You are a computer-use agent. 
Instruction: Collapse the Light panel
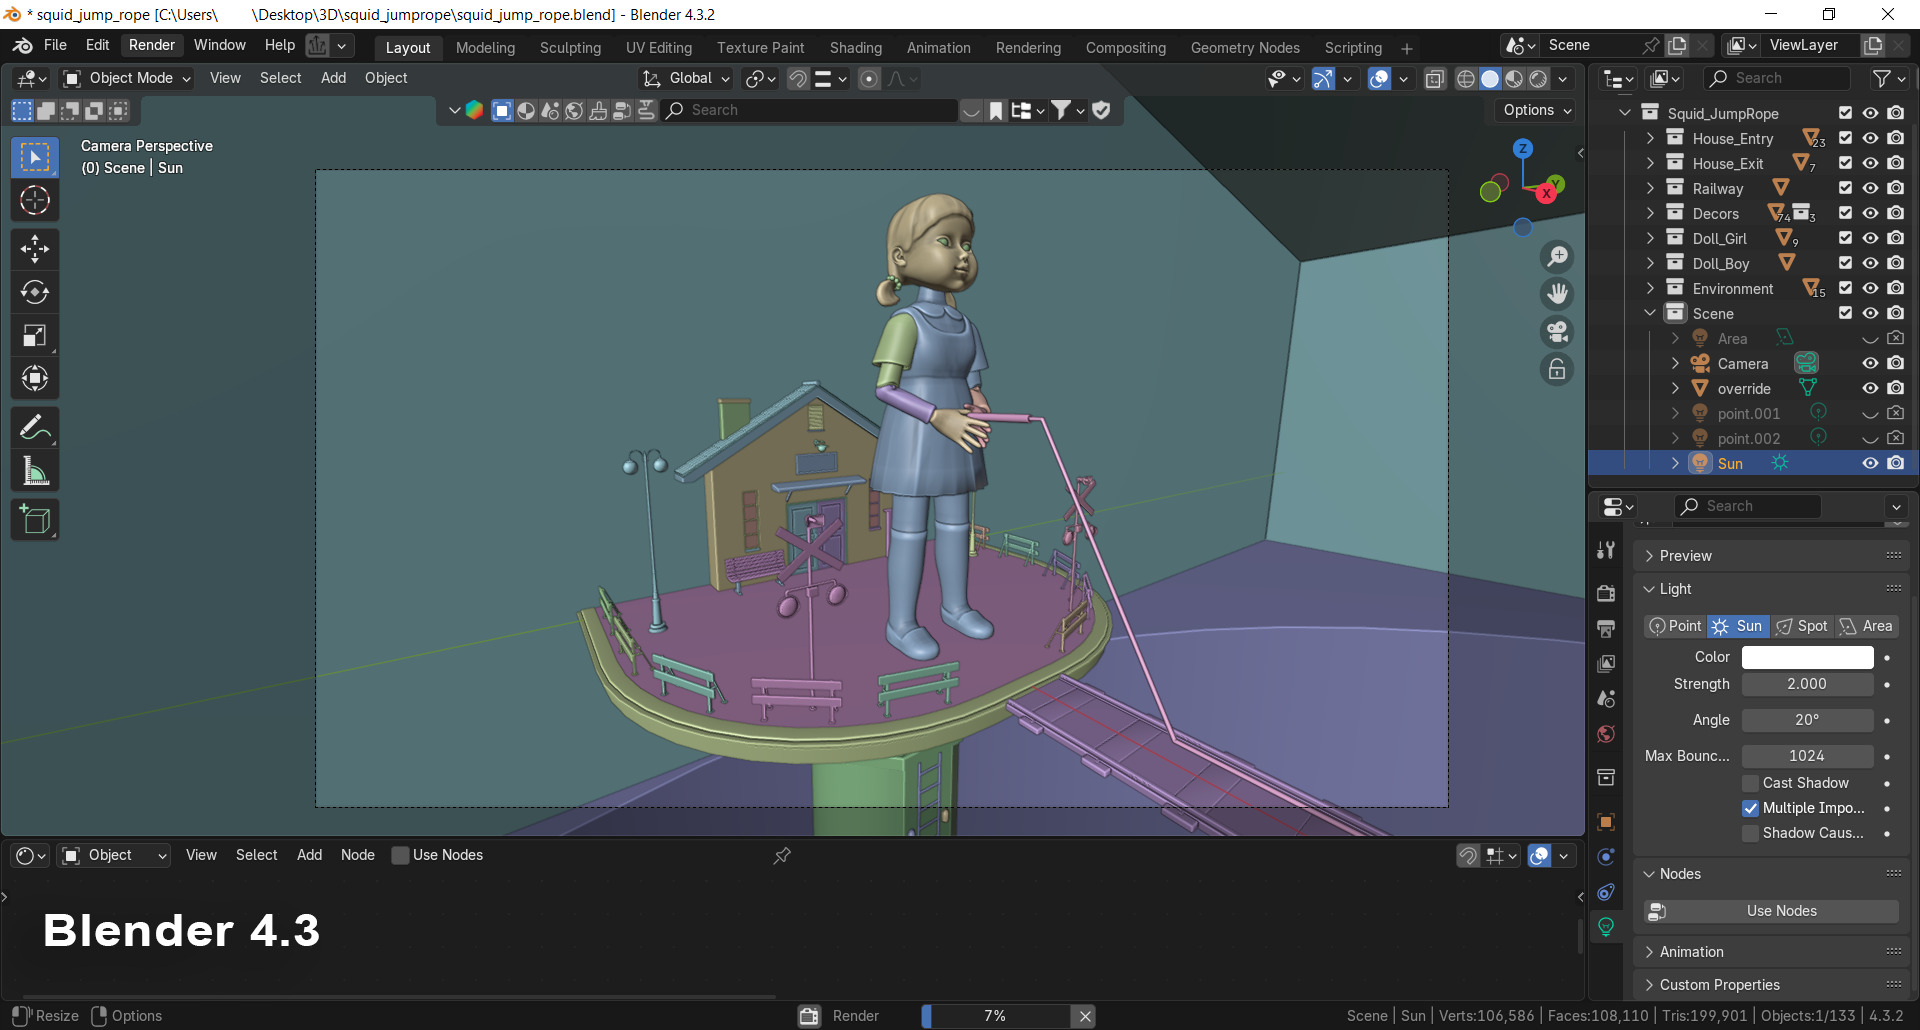[x=1772, y=589]
